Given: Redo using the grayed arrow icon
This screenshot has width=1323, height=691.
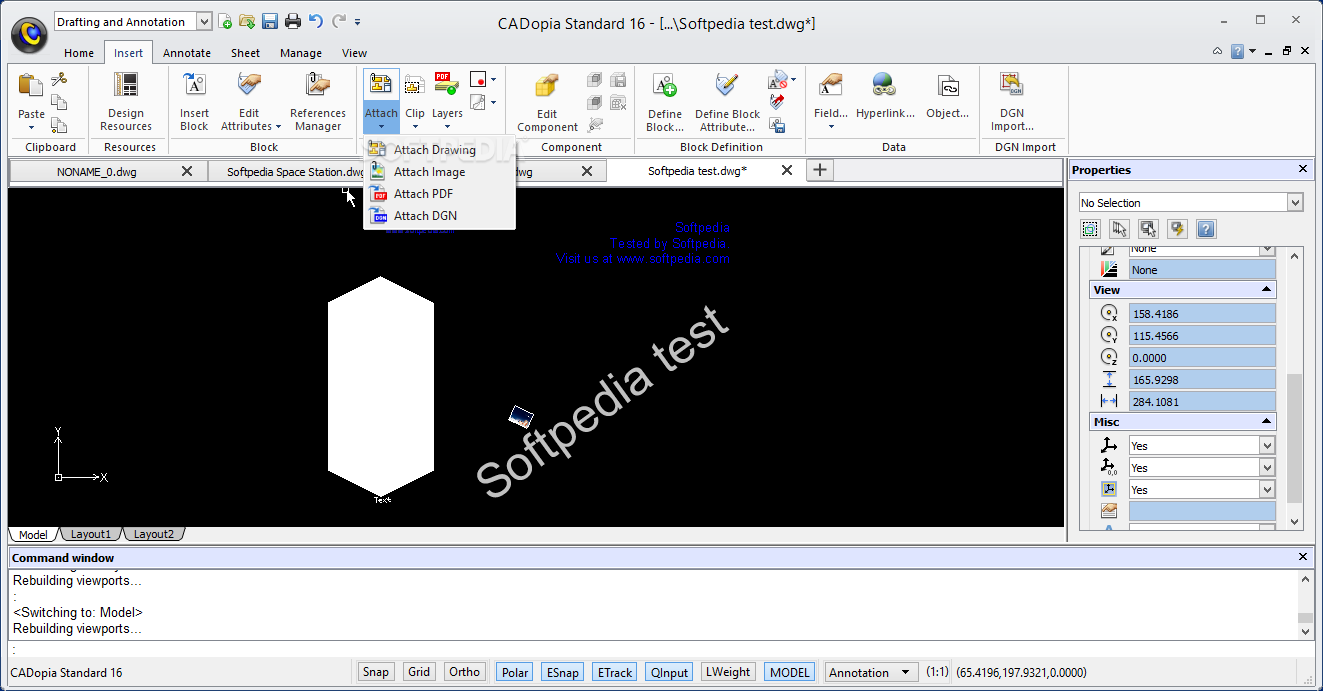Looking at the screenshot, I should click(339, 21).
